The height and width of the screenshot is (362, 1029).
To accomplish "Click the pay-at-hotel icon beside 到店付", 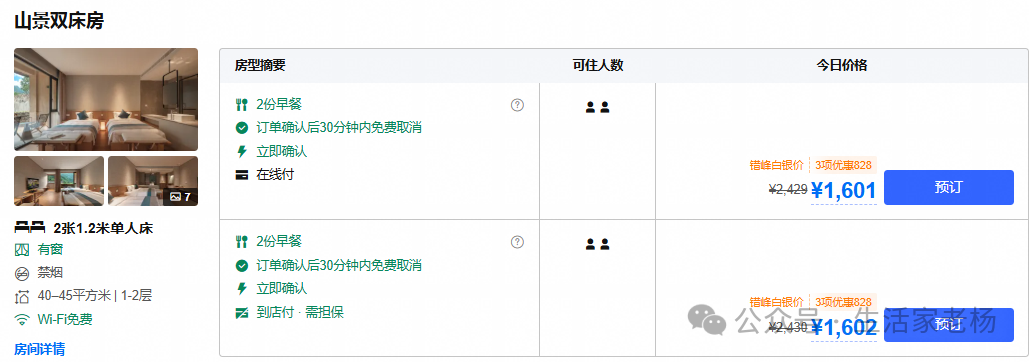I will click(242, 313).
